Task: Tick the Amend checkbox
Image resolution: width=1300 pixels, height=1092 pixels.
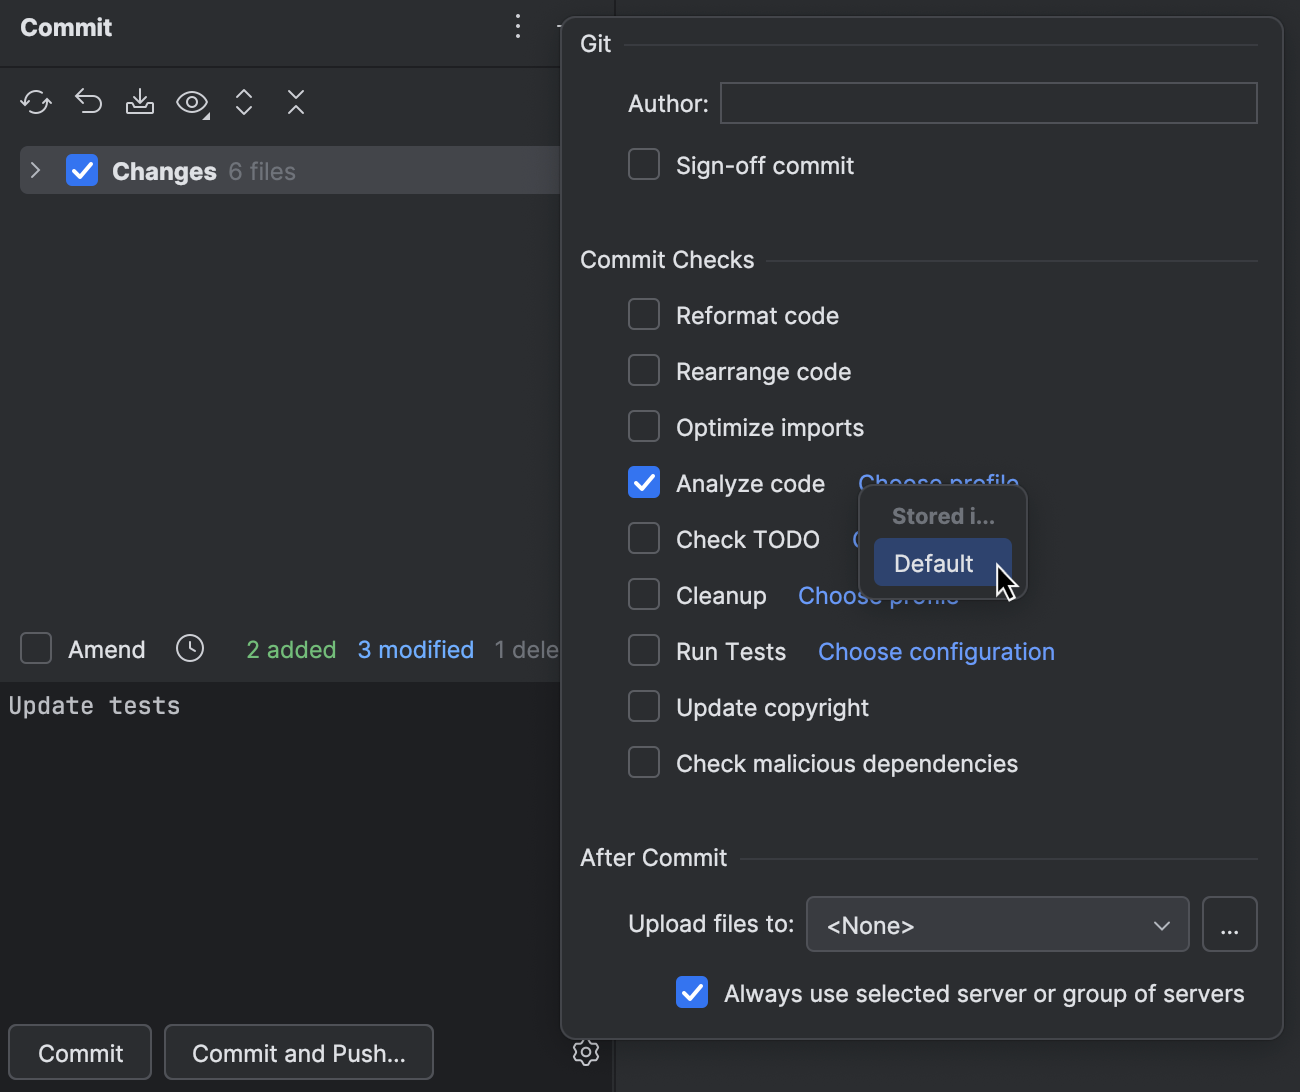Action: 37,649
